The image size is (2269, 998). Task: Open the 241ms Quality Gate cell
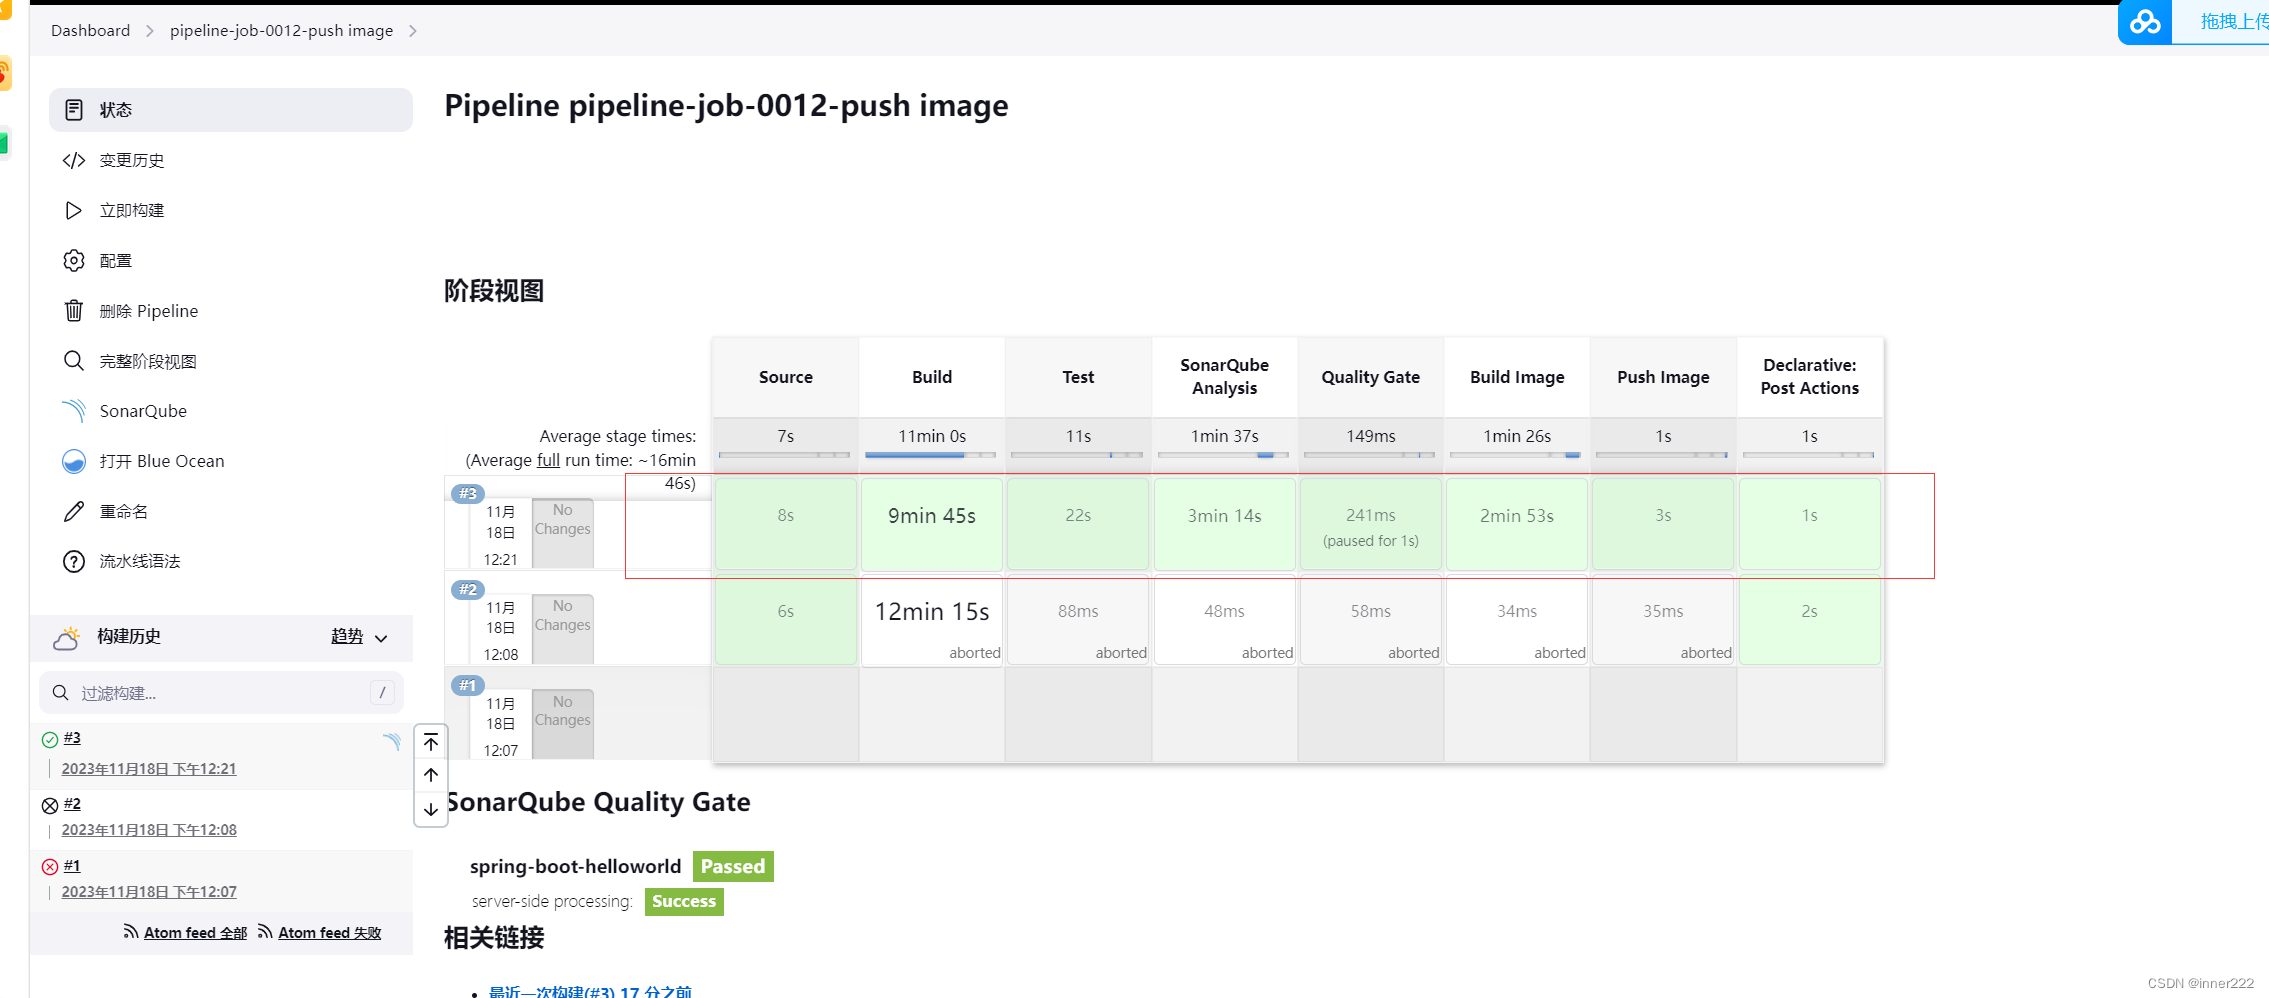(1370, 524)
